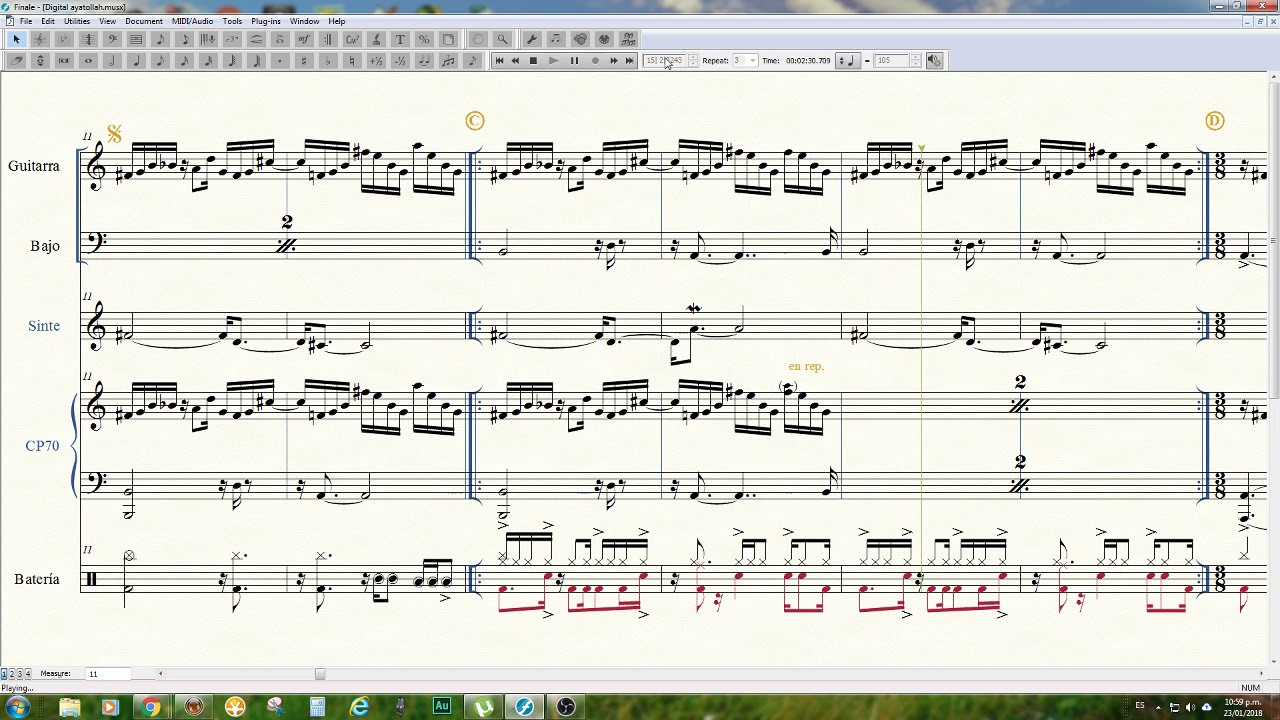Select the Repeat tool

328,39
